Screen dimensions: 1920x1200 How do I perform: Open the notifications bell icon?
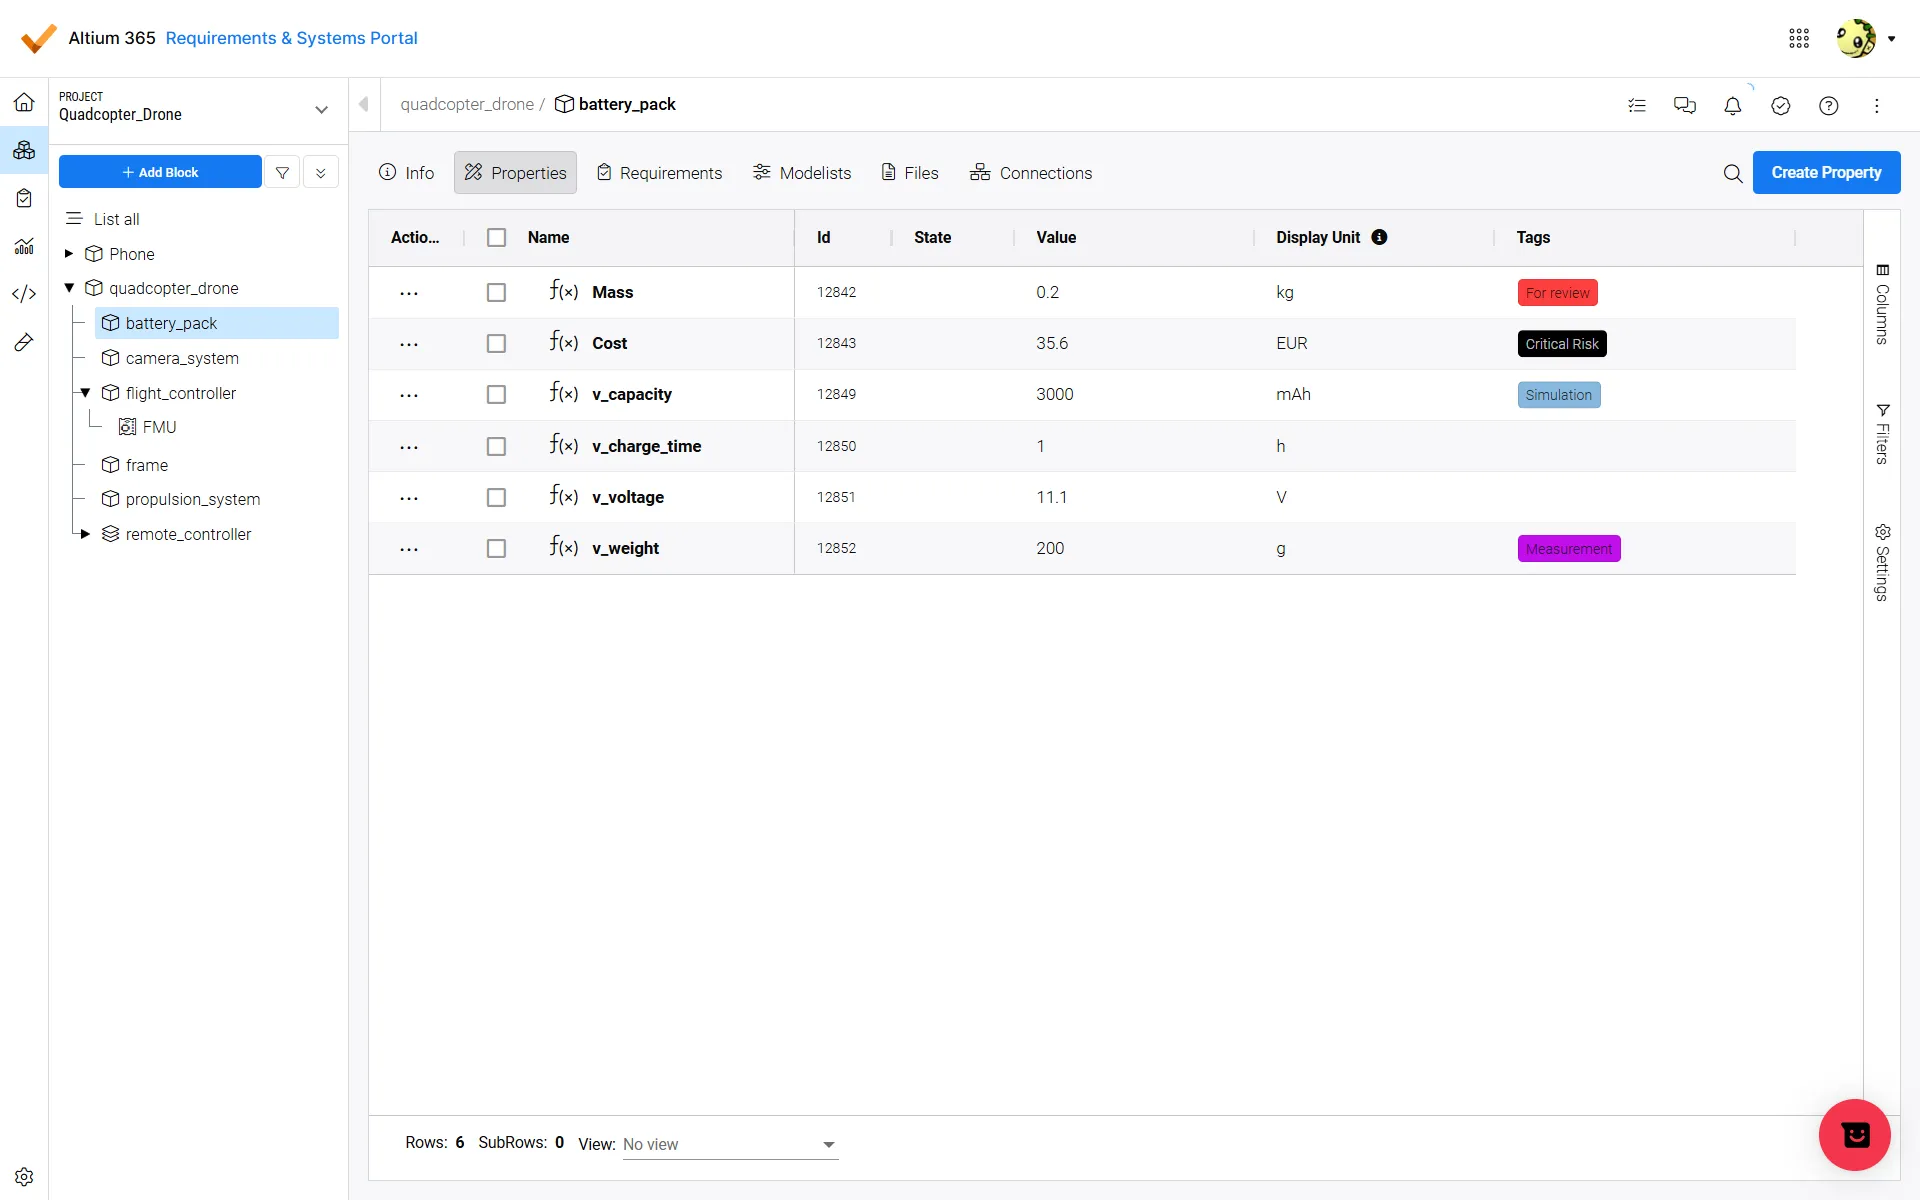tap(1732, 106)
